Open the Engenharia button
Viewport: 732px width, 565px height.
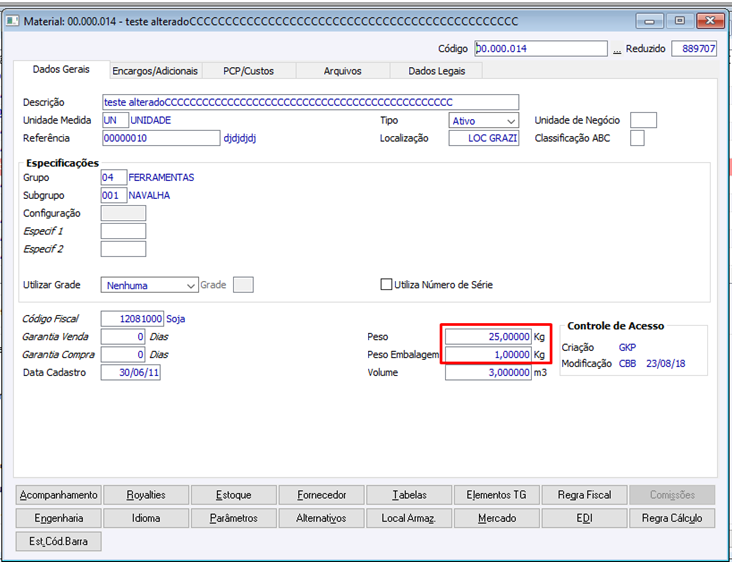[58, 518]
